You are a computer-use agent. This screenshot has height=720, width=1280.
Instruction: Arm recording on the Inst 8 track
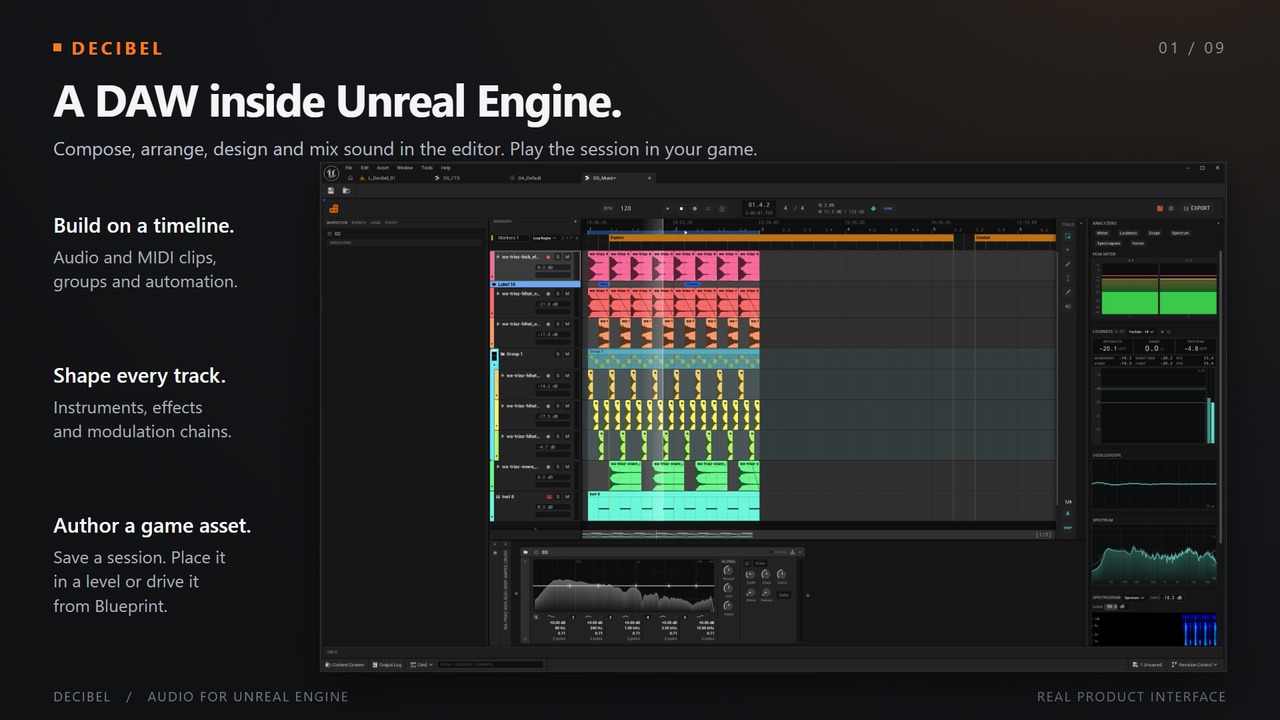(x=548, y=496)
